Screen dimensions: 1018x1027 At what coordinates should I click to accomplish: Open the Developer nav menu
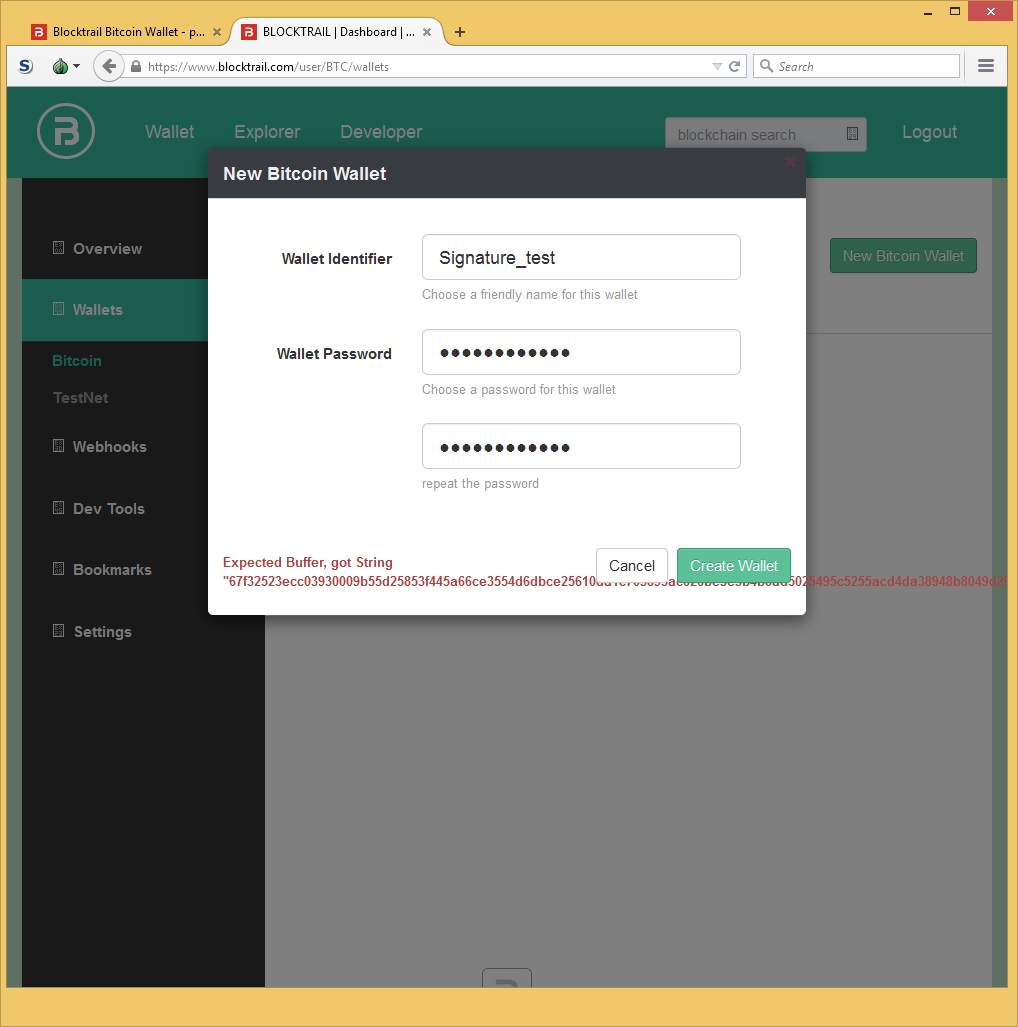click(x=381, y=132)
